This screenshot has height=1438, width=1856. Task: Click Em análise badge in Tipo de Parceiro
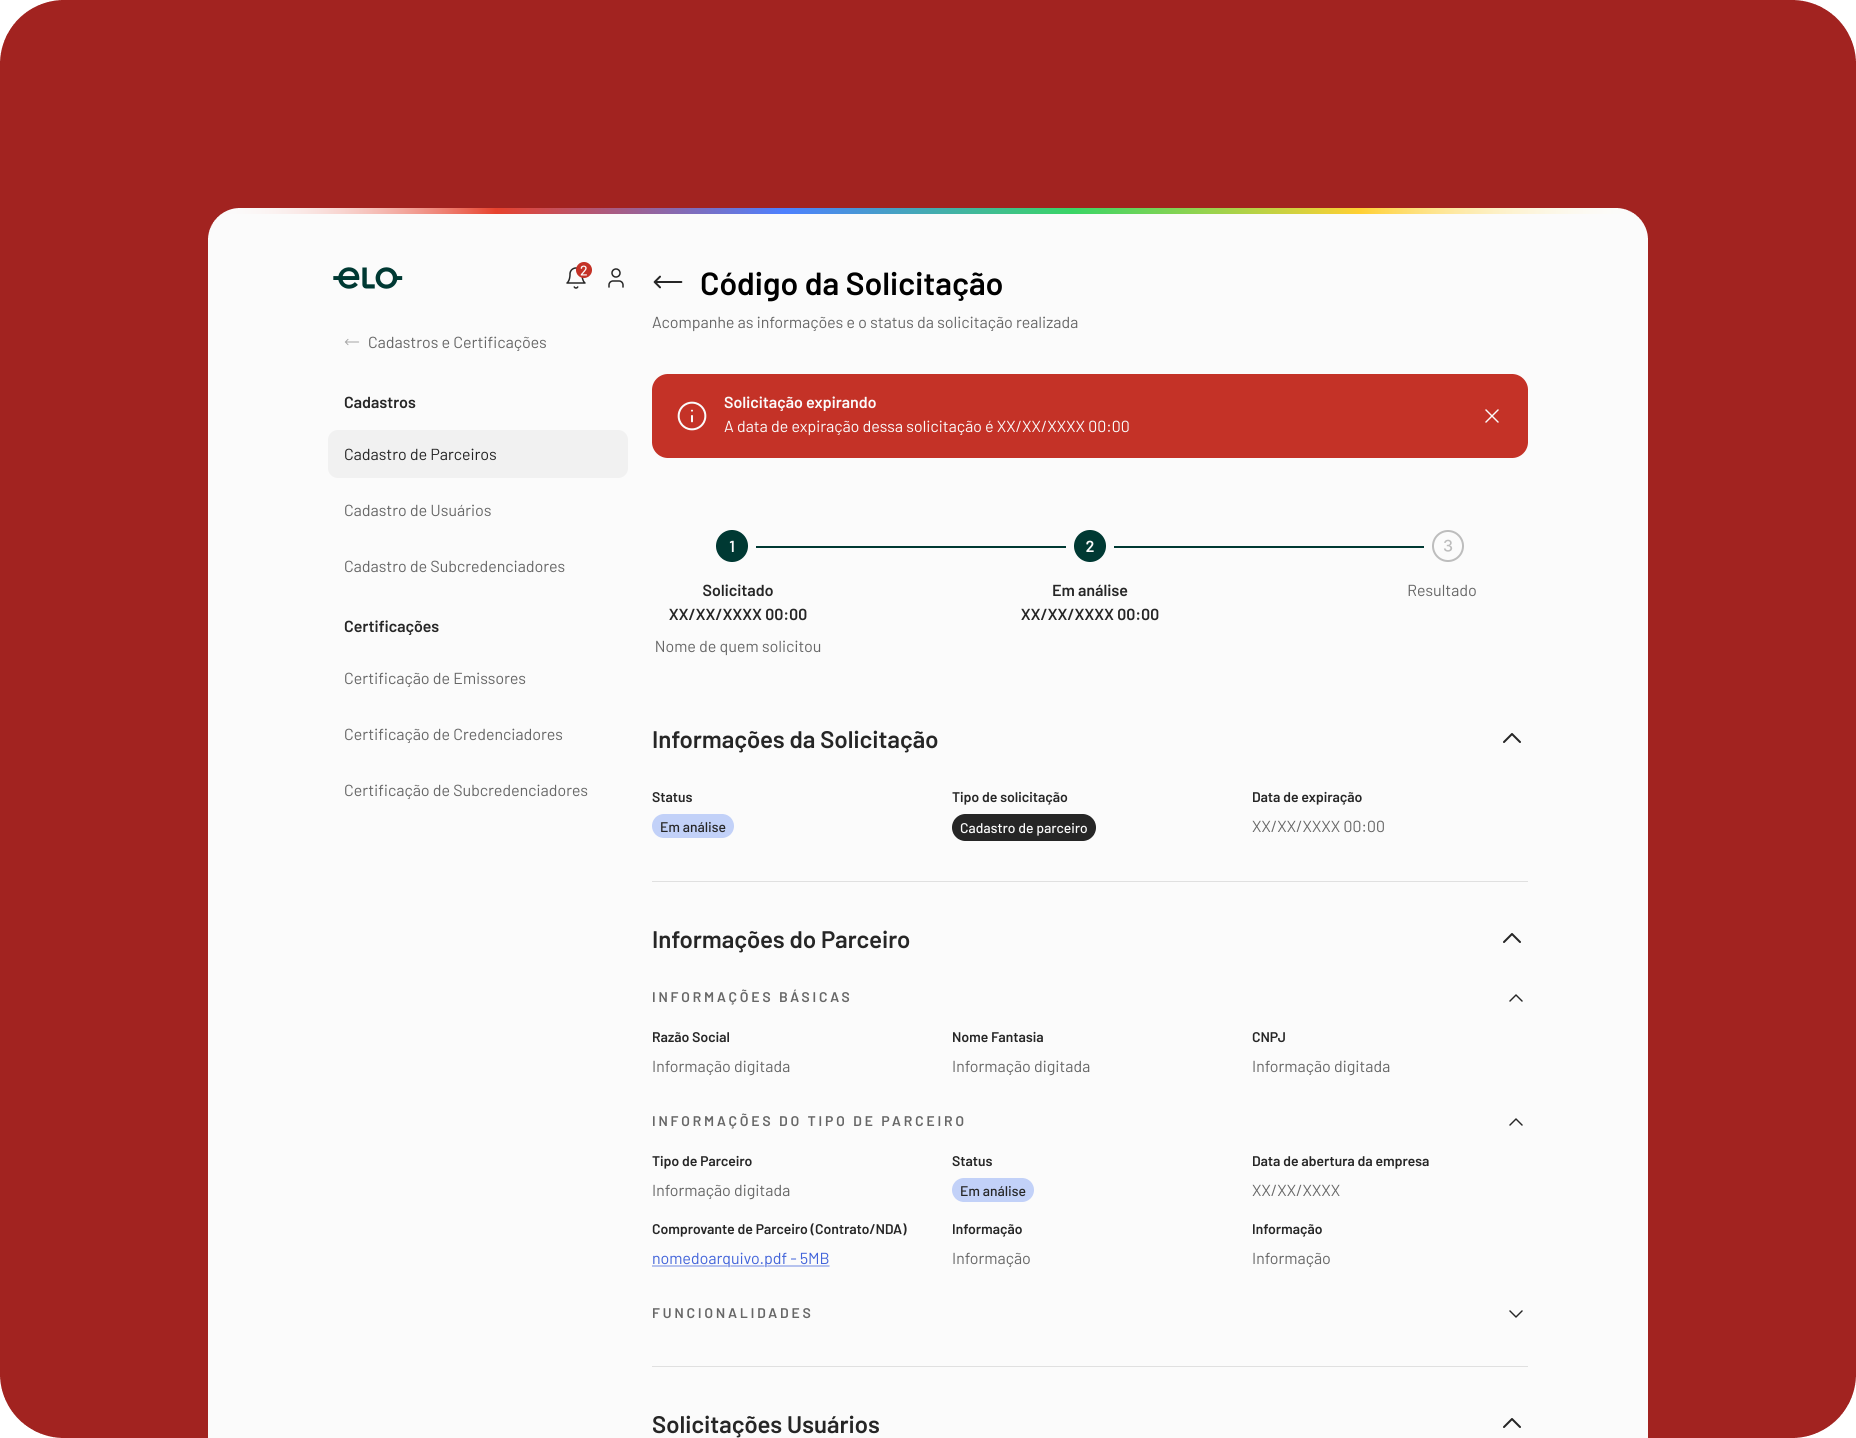click(x=993, y=1191)
